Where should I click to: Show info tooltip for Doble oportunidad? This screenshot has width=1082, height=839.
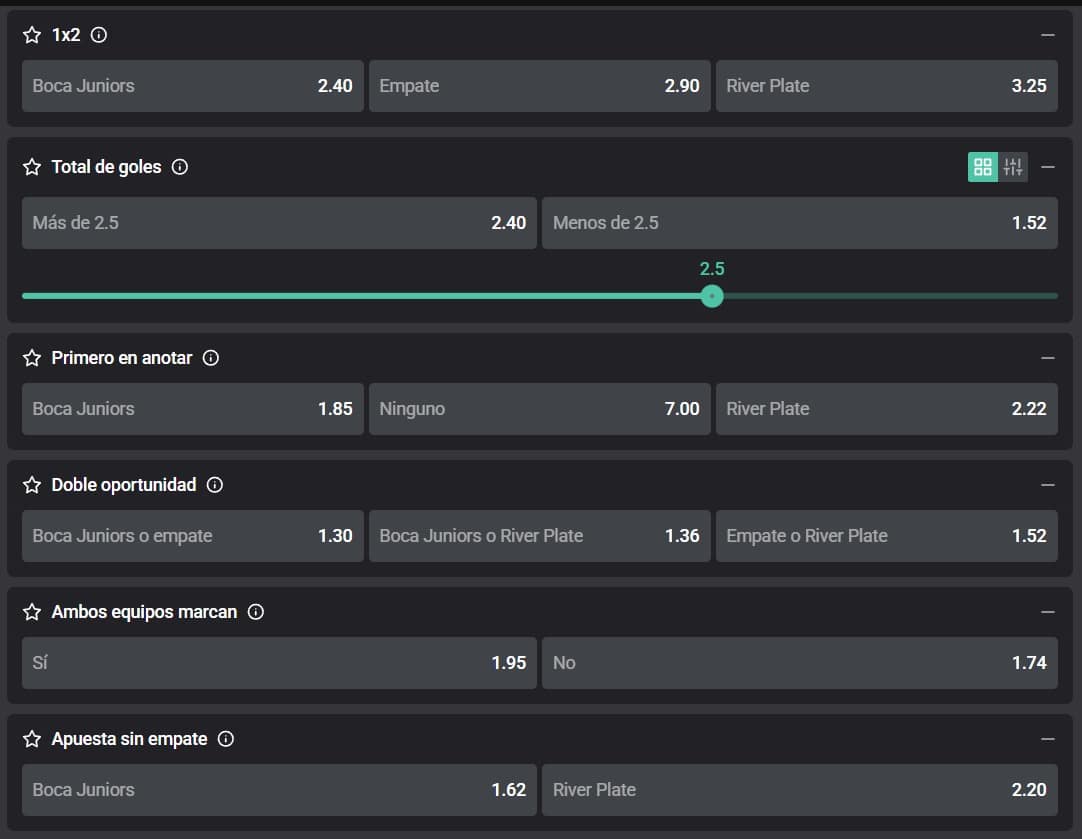pos(215,485)
